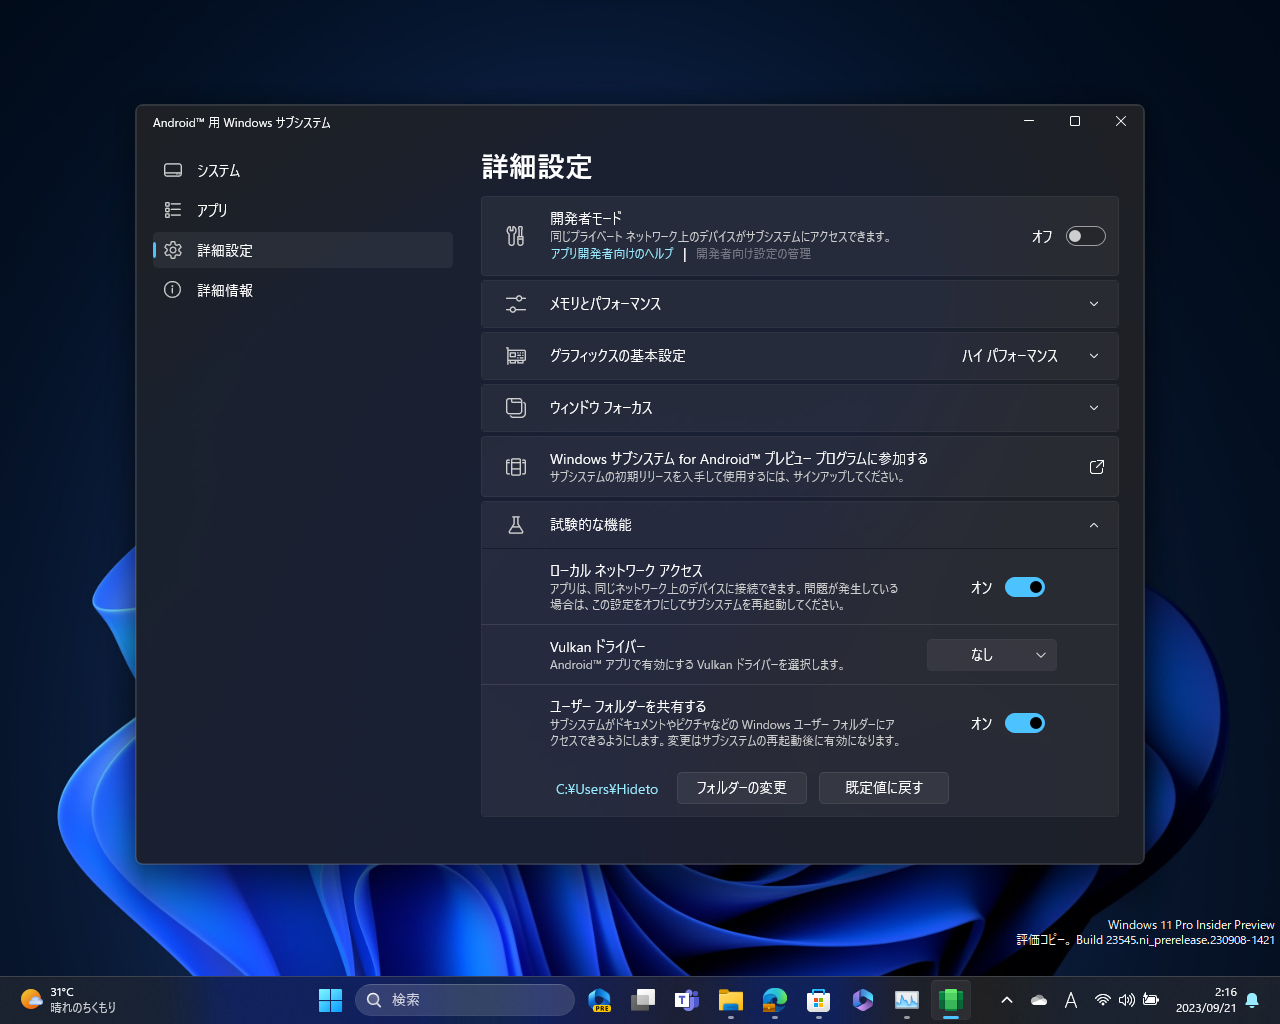Click the developer mode wrench icon
1280x1024 pixels.
point(515,236)
